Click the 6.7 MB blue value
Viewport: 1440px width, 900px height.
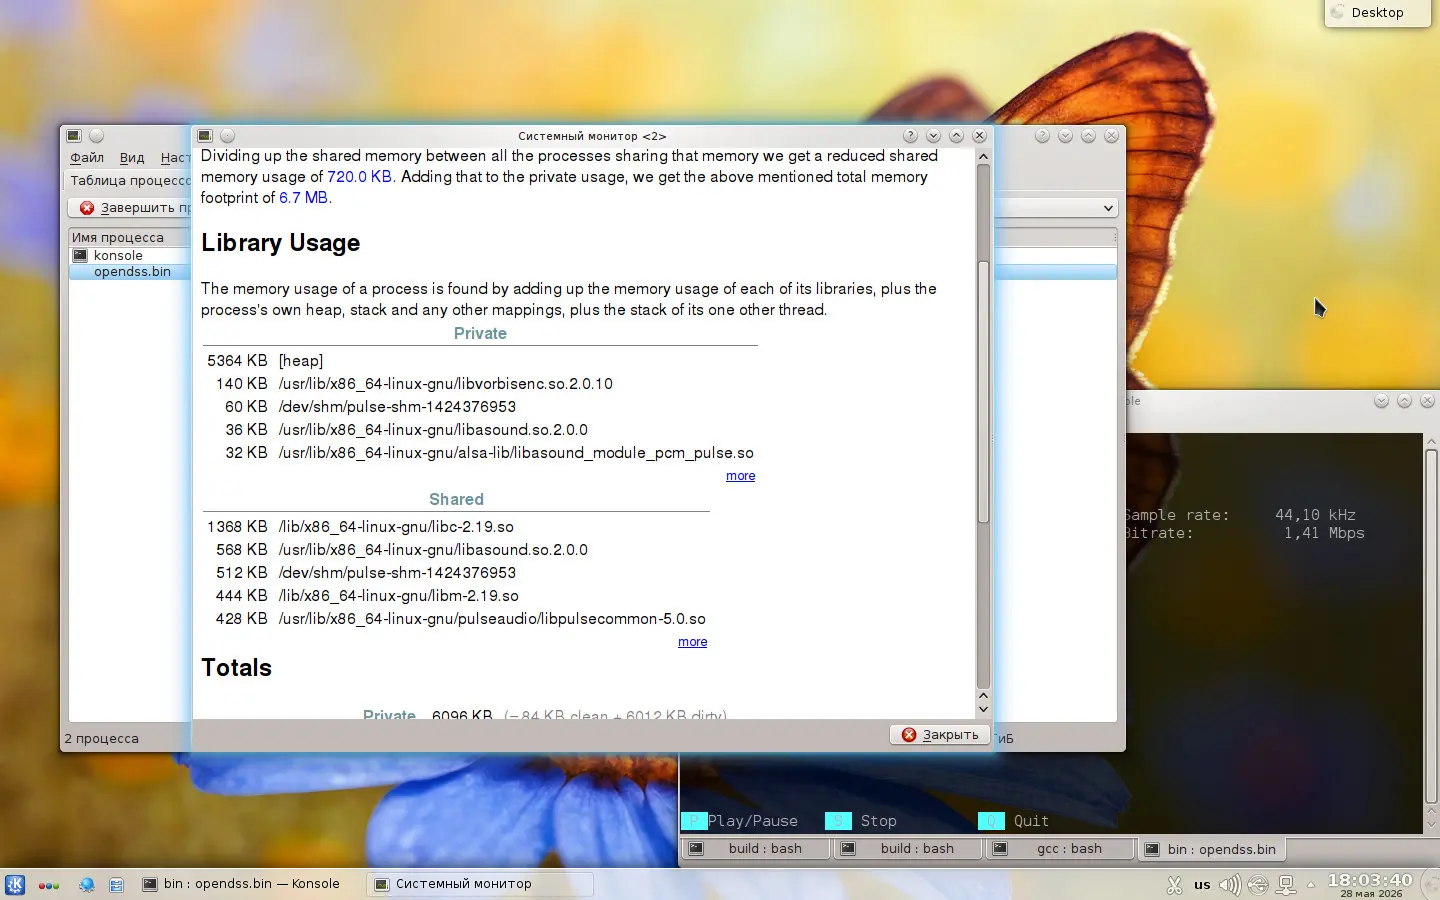[303, 198]
